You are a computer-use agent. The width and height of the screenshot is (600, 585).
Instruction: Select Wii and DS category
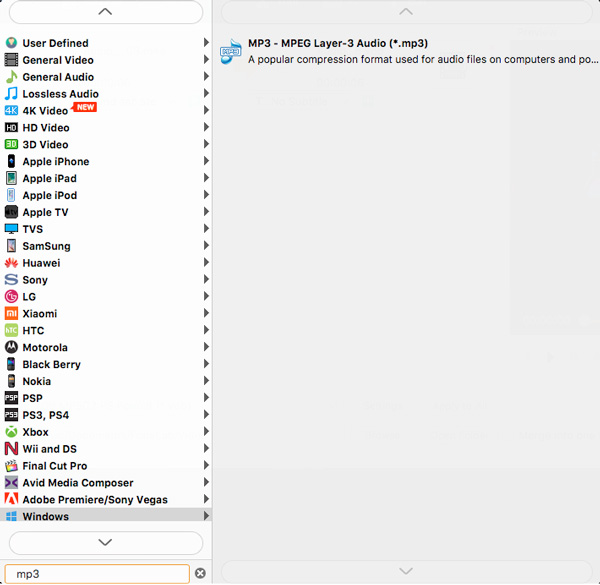[106, 448]
